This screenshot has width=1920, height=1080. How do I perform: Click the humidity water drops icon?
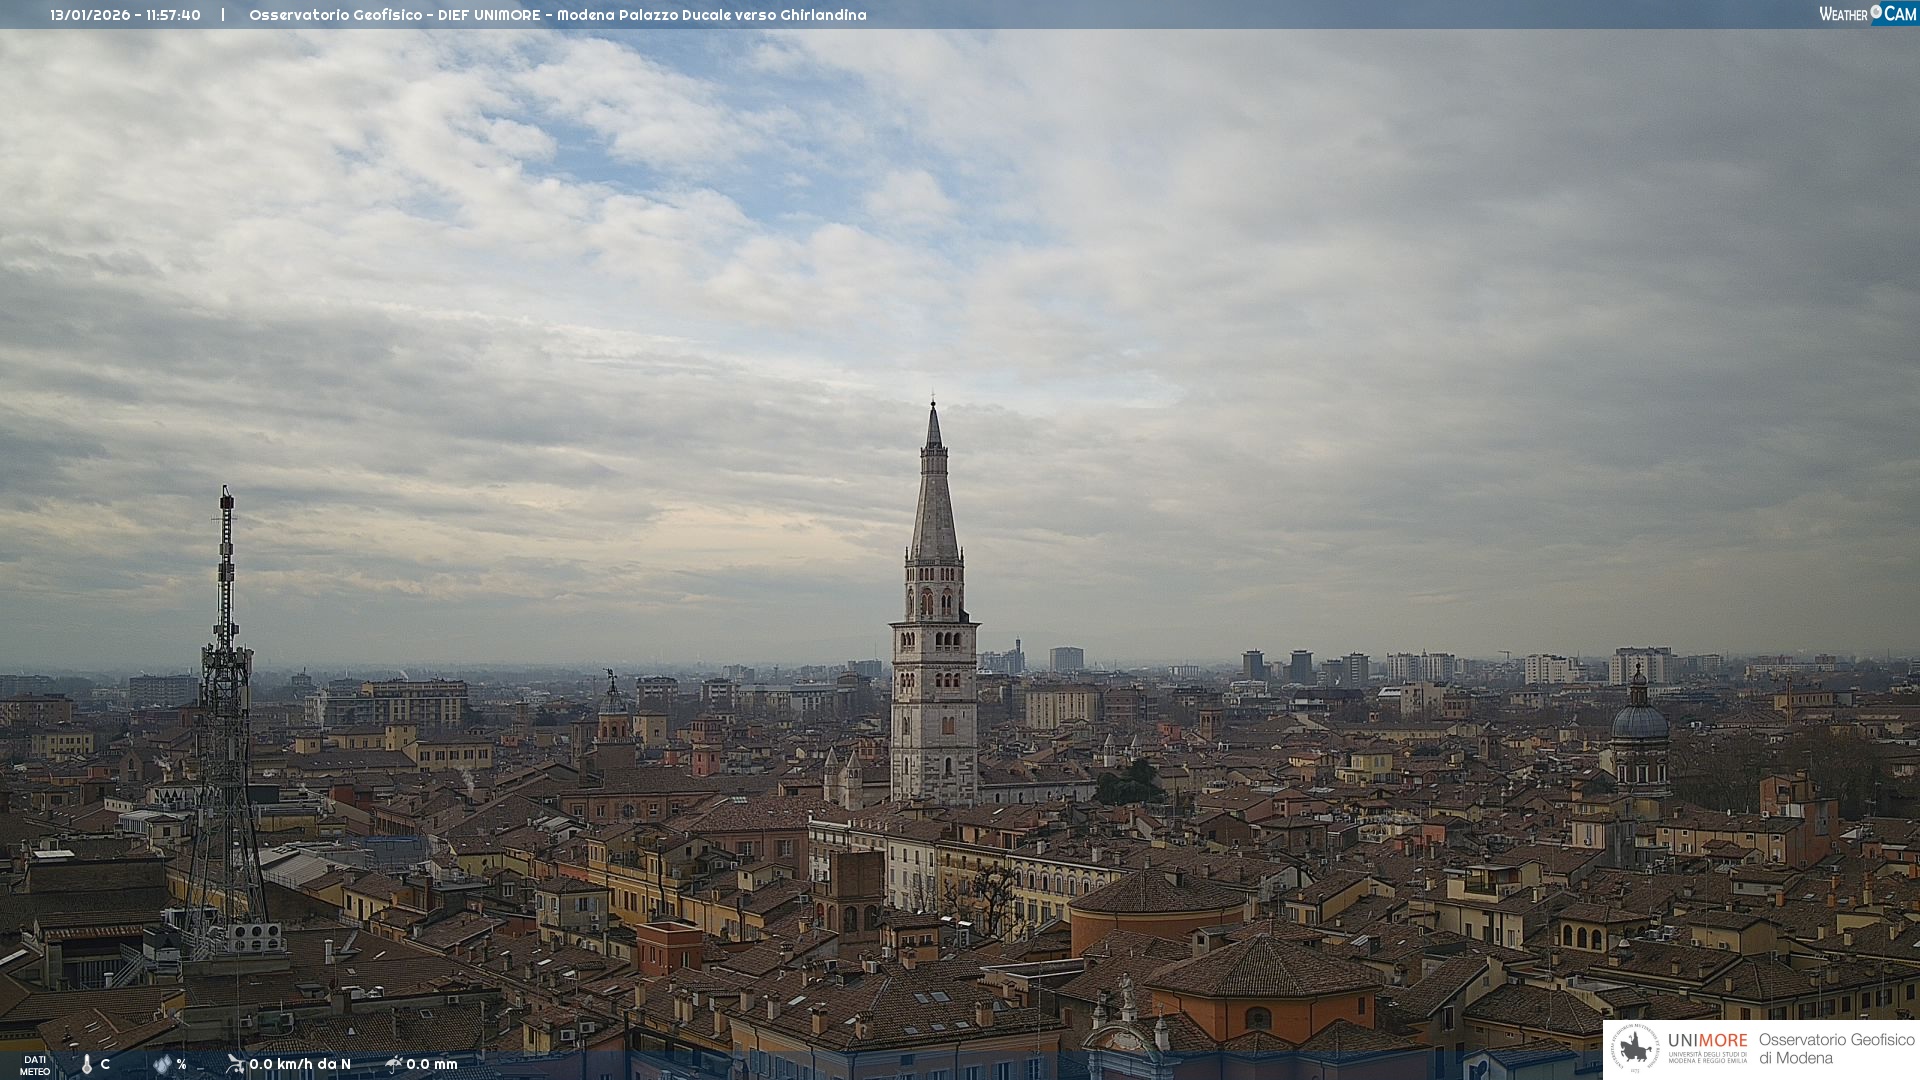(x=163, y=1064)
